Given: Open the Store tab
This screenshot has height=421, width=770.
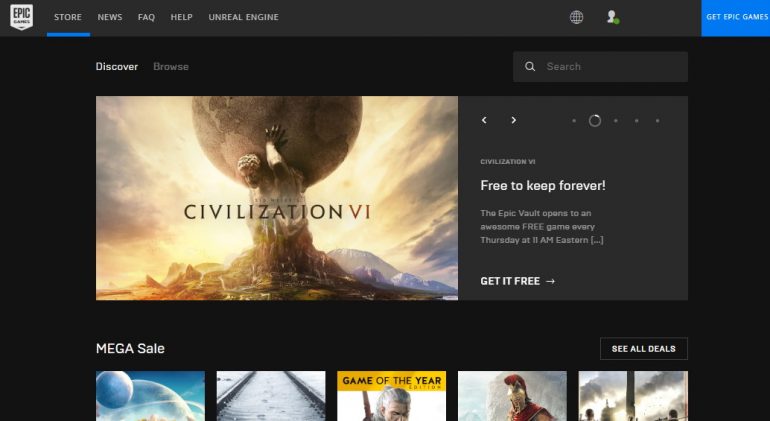Looking at the screenshot, I should tap(68, 17).
